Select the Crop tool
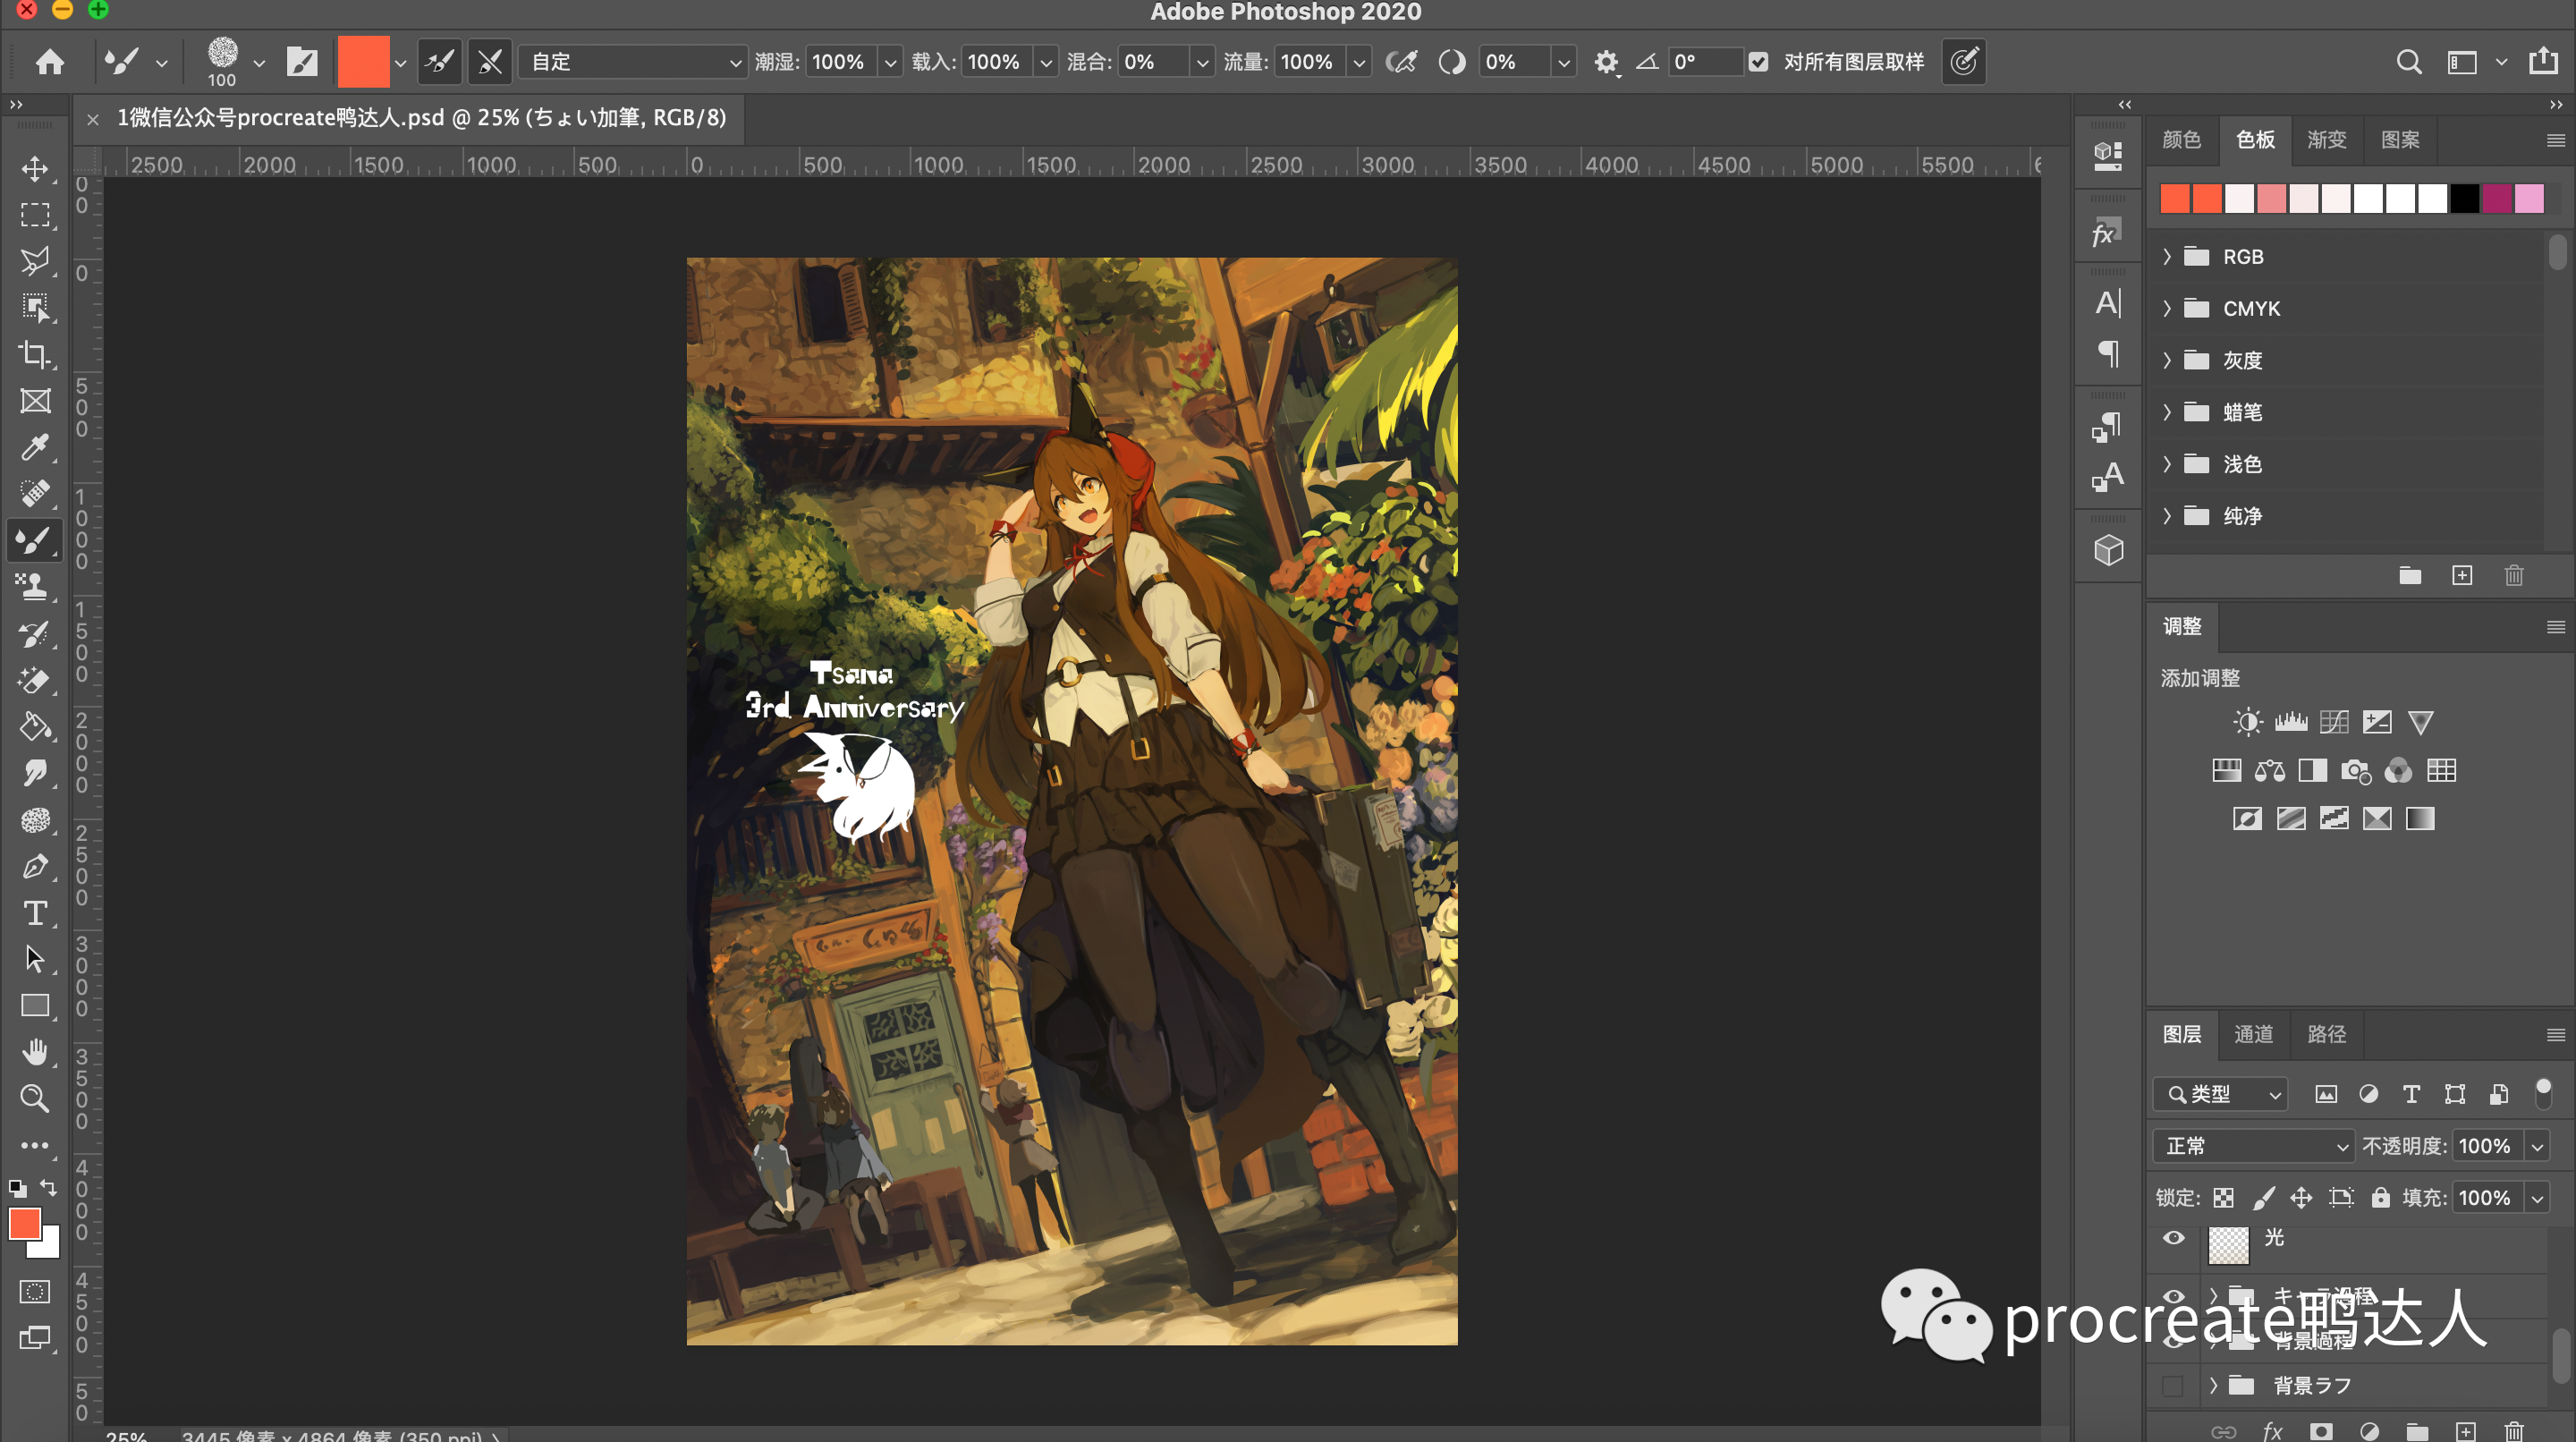Viewport: 2576px width, 1442px height. (35, 354)
